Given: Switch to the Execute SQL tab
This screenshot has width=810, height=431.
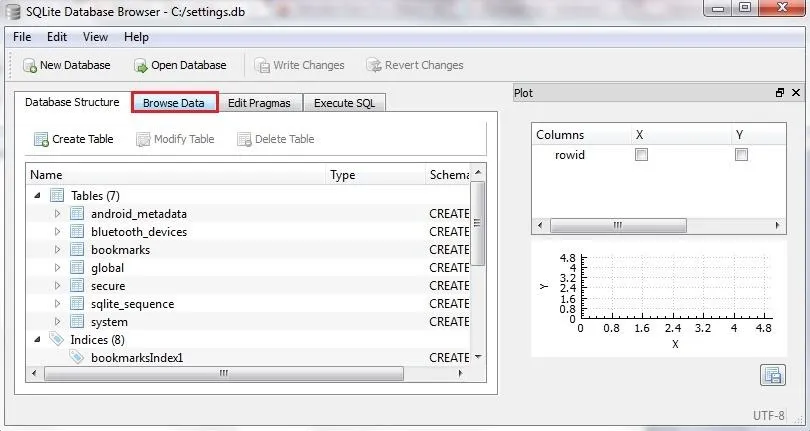Looking at the screenshot, I should pos(345,103).
